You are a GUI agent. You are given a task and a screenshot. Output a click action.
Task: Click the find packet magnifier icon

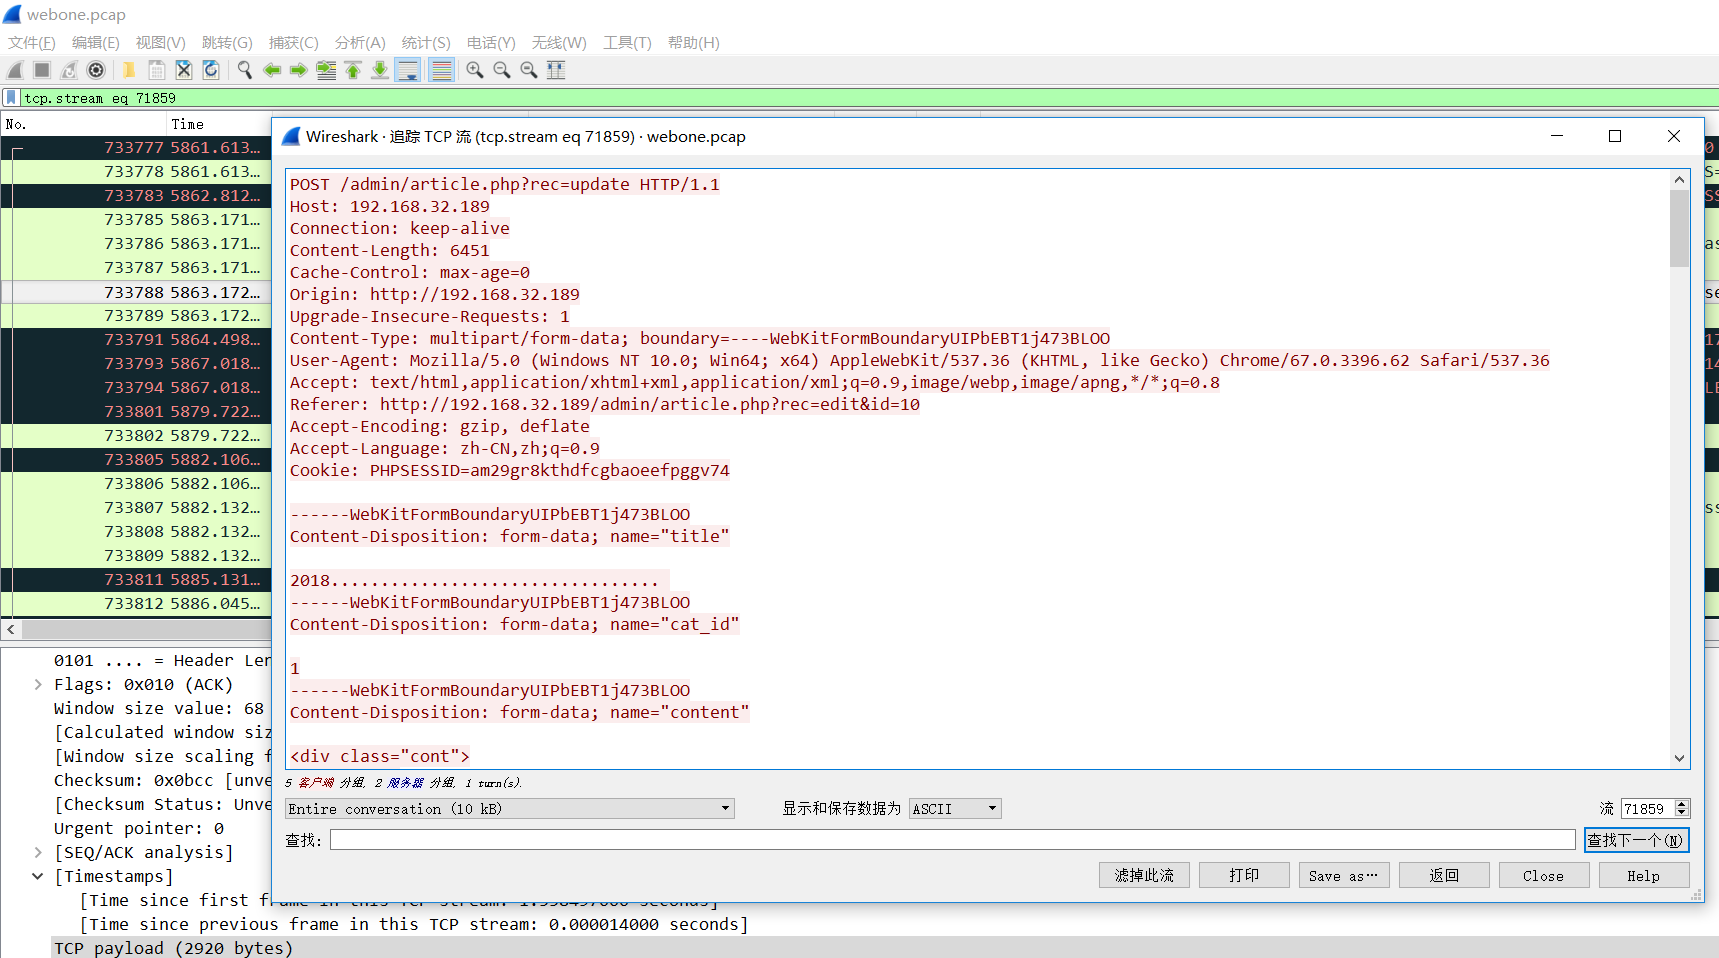pos(244,70)
